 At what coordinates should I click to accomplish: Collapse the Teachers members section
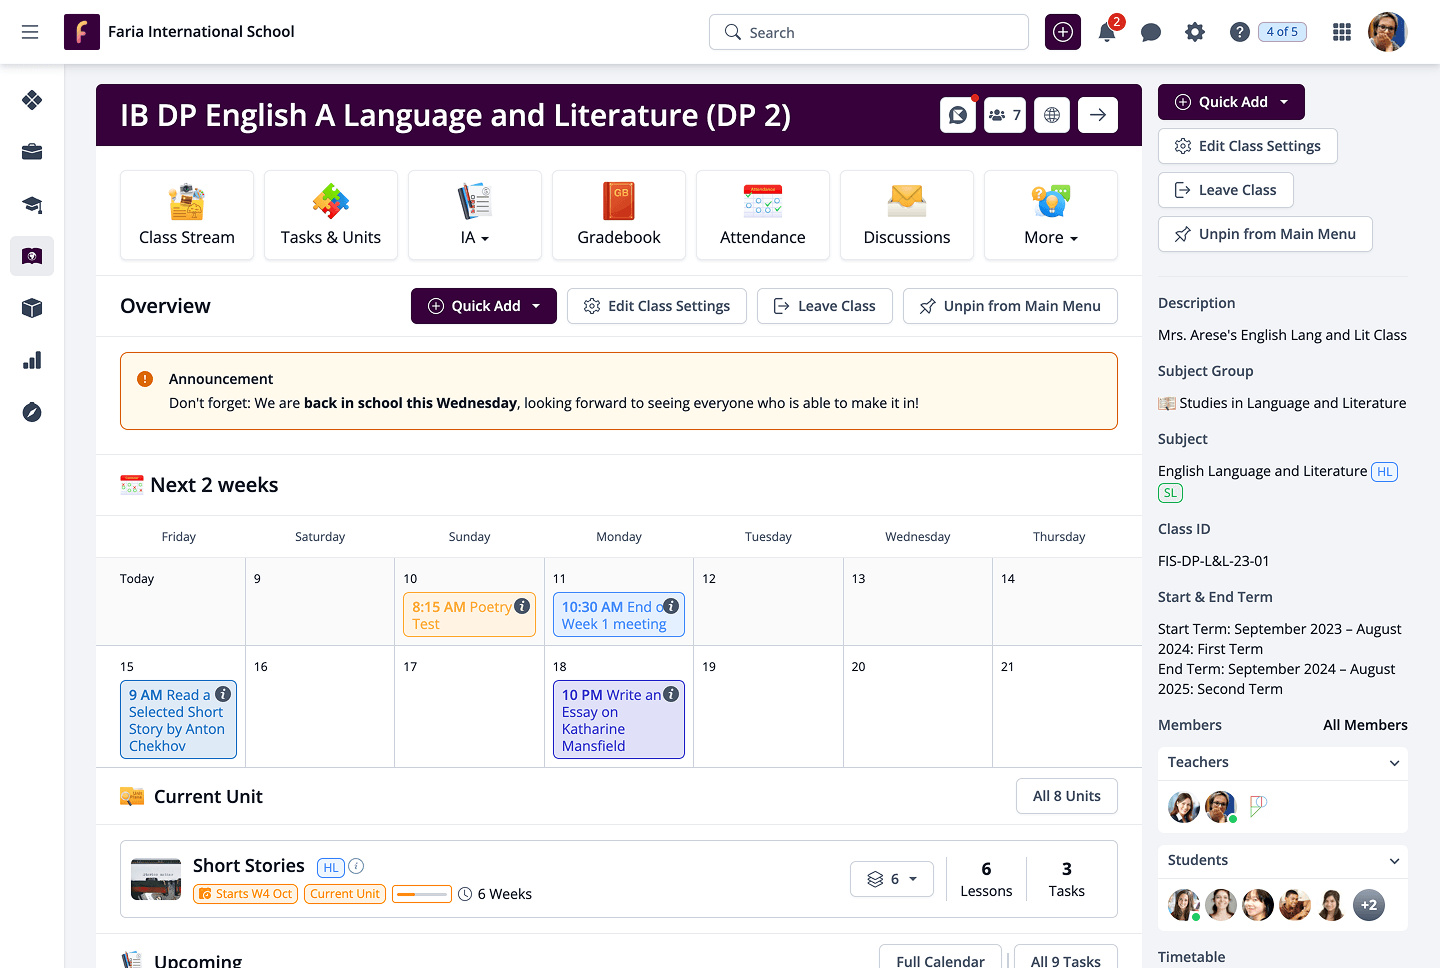point(1394,763)
